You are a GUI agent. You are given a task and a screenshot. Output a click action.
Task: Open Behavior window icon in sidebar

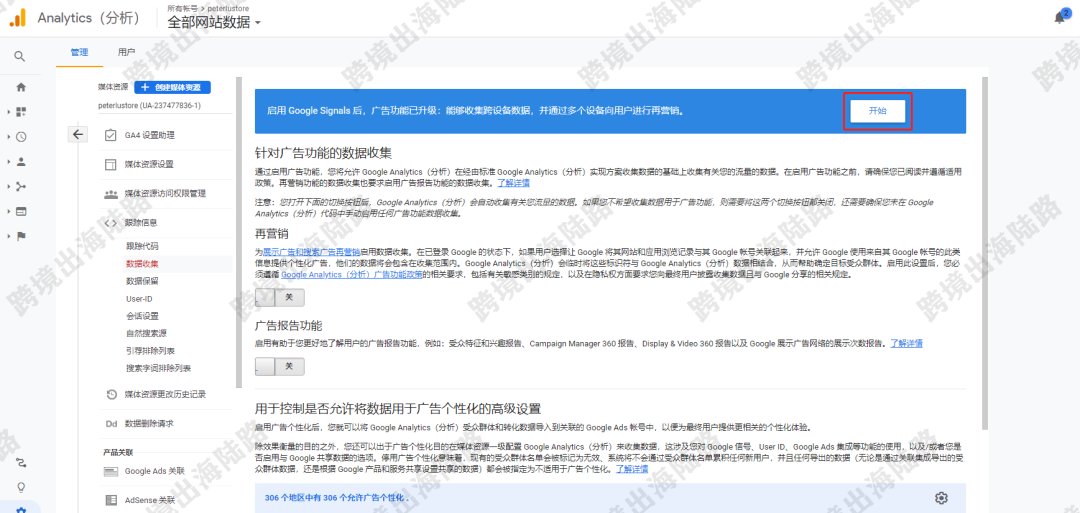21,211
